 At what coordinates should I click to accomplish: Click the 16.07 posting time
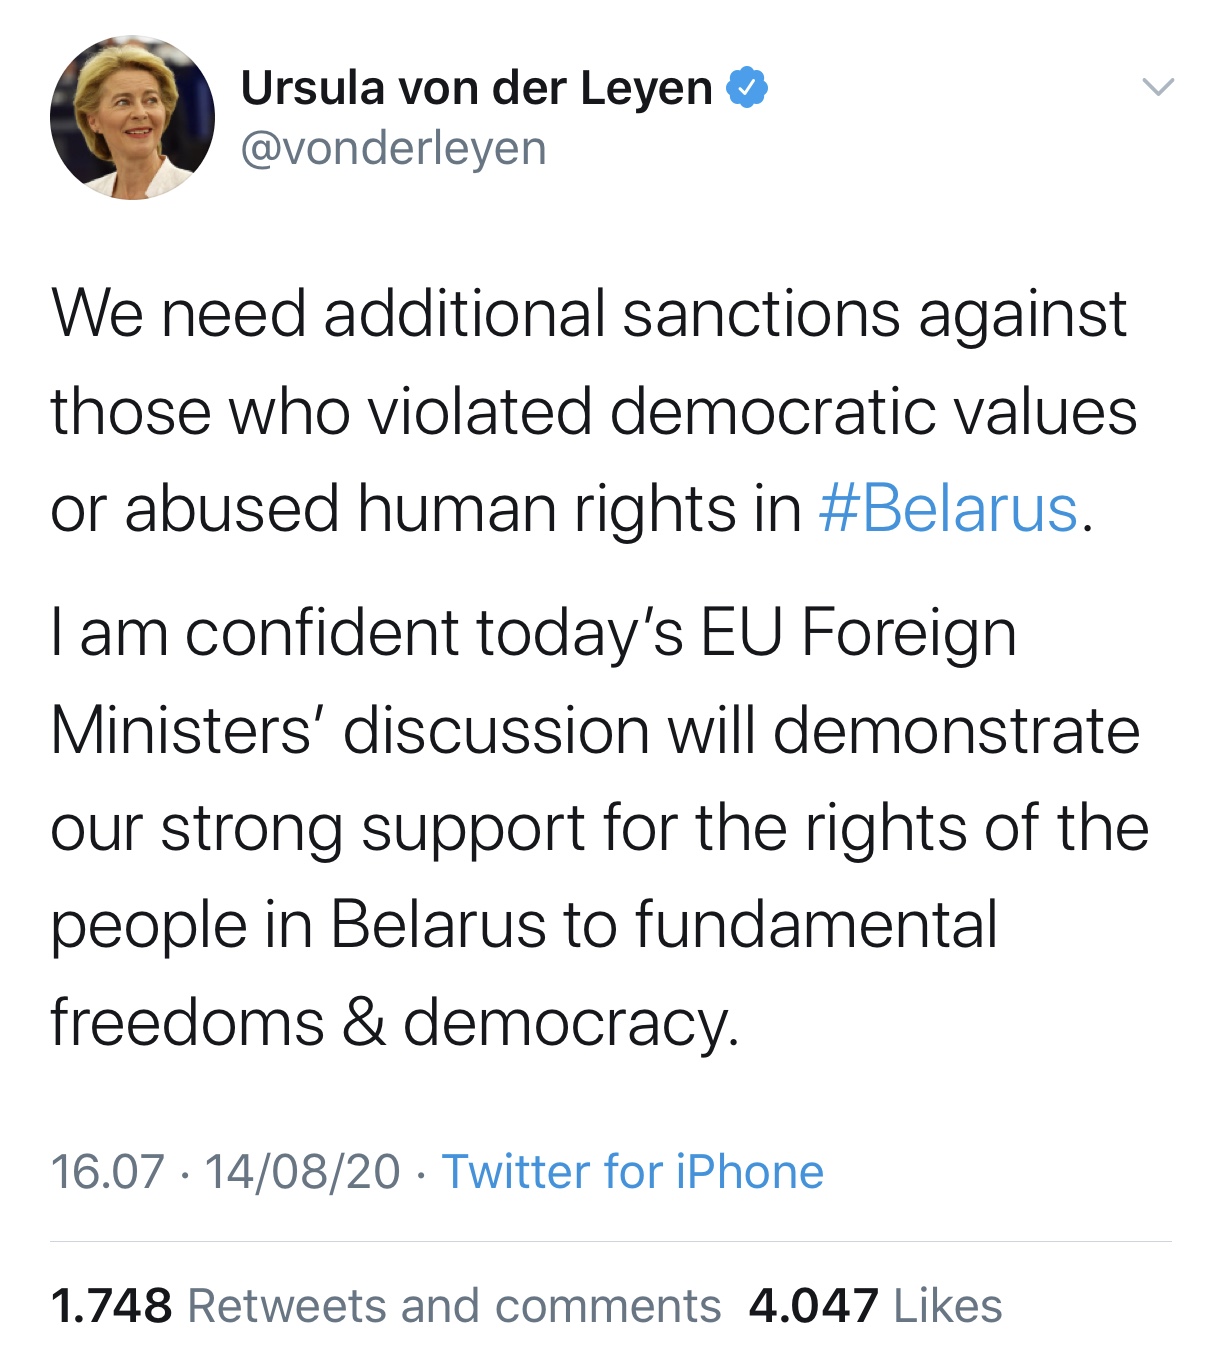[x=107, y=1172]
